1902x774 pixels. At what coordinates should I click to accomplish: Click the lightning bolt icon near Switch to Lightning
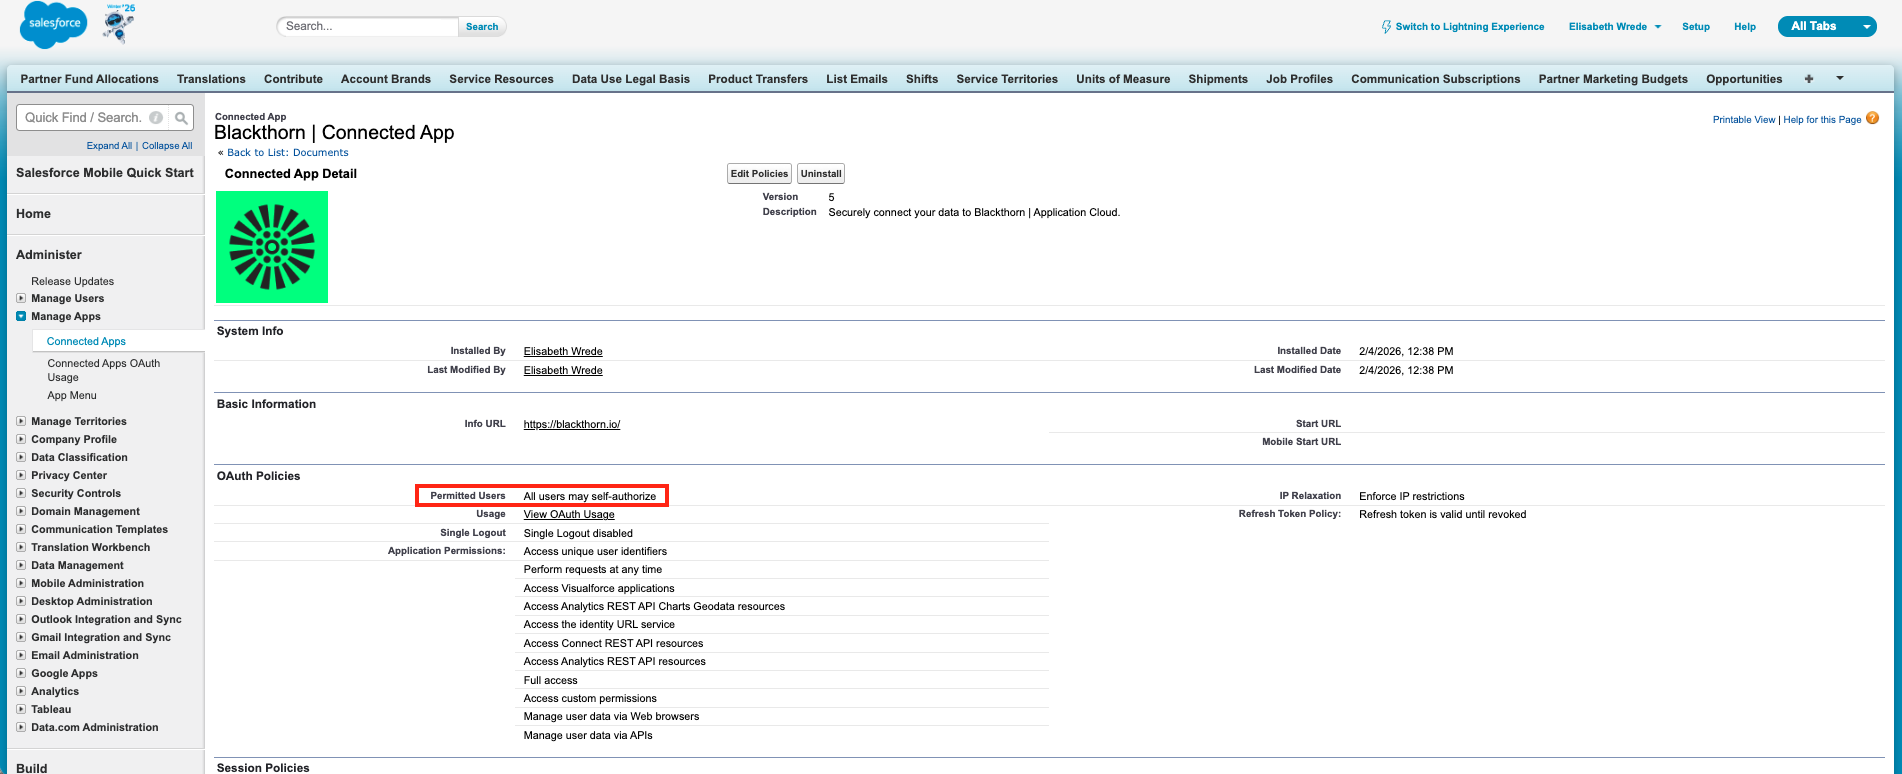click(1387, 27)
